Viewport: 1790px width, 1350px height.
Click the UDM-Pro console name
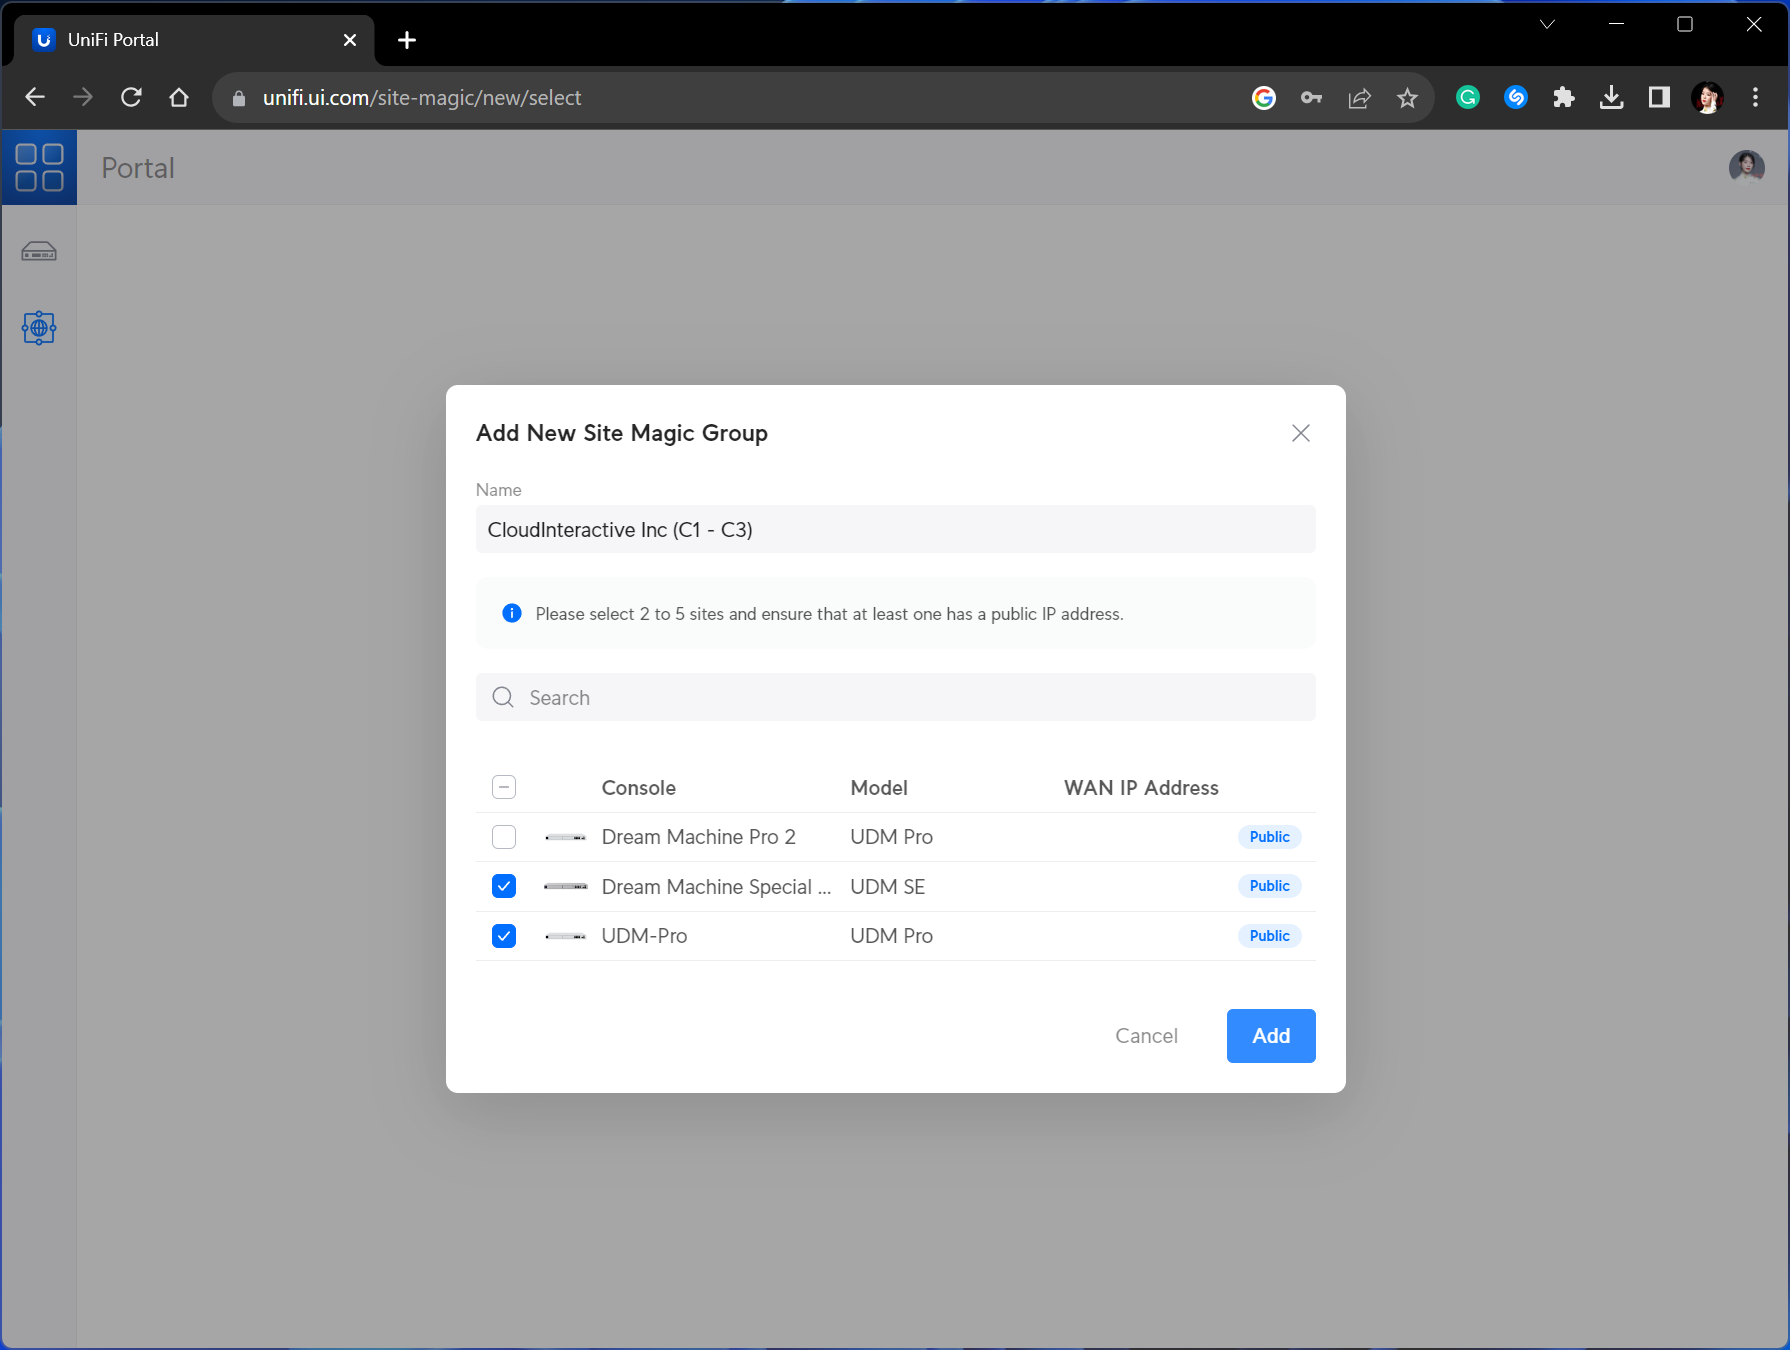[x=644, y=936]
